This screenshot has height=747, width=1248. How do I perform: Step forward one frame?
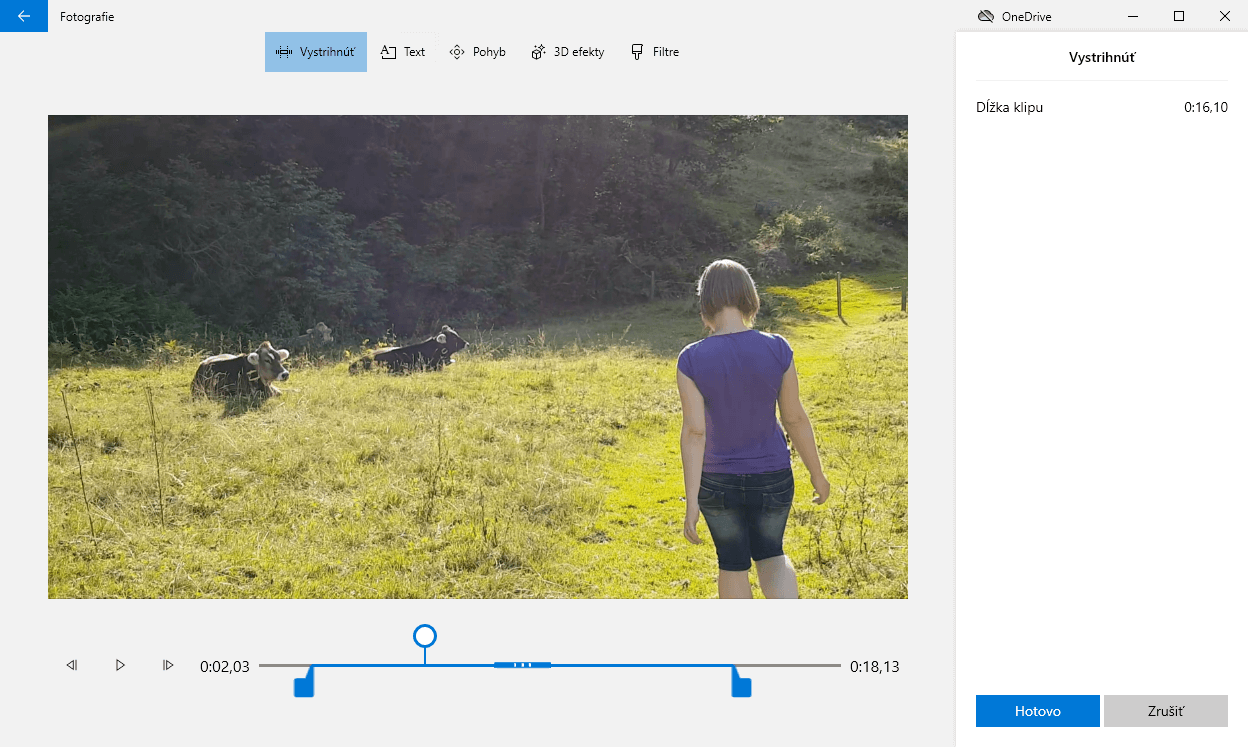pos(168,665)
